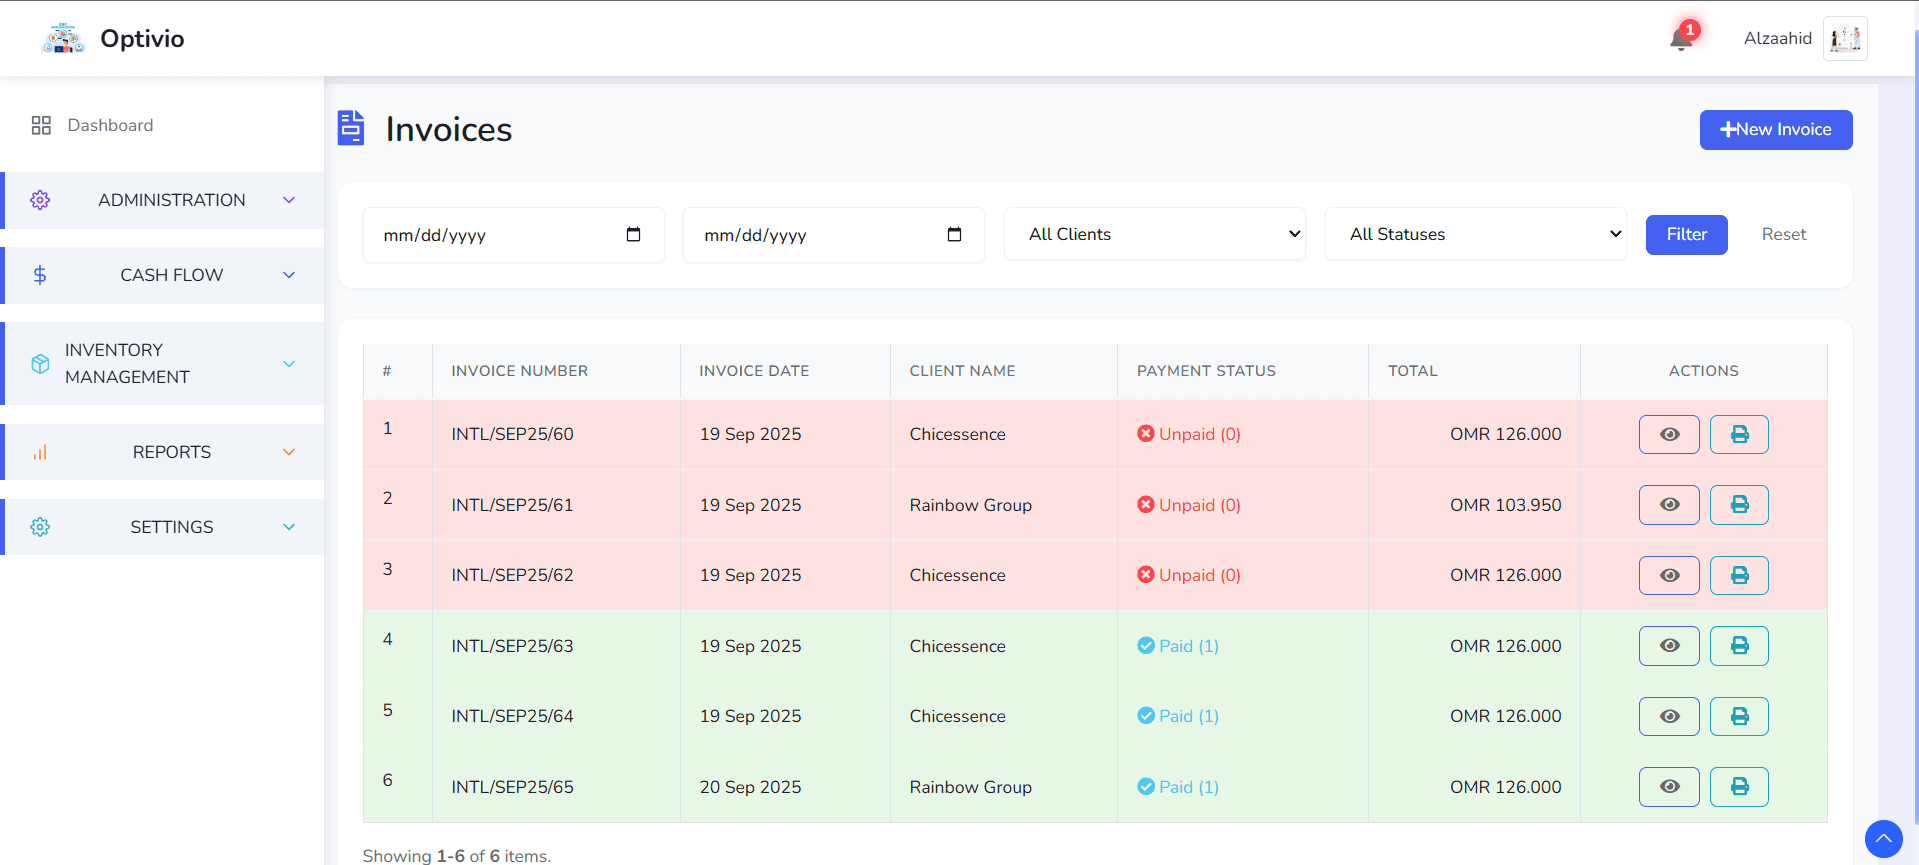This screenshot has height=865, width=1919.
Task: Expand the CASH FLOW menu chevron
Action: pyautogui.click(x=289, y=275)
